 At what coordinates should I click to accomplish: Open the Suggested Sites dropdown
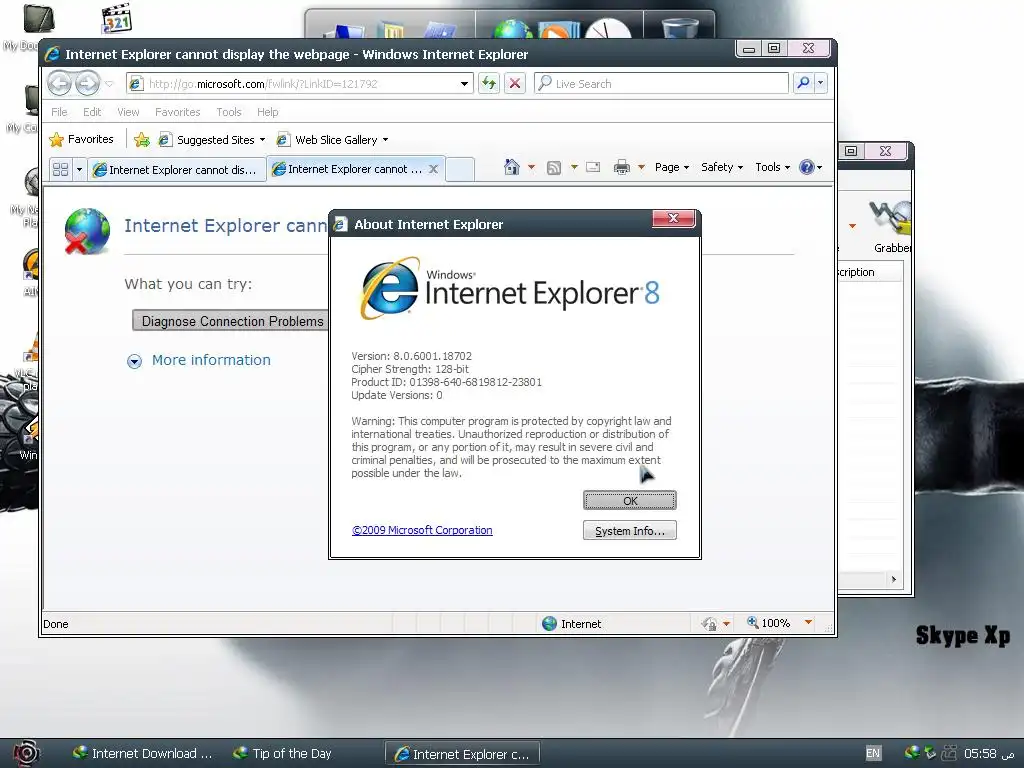[263, 140]
